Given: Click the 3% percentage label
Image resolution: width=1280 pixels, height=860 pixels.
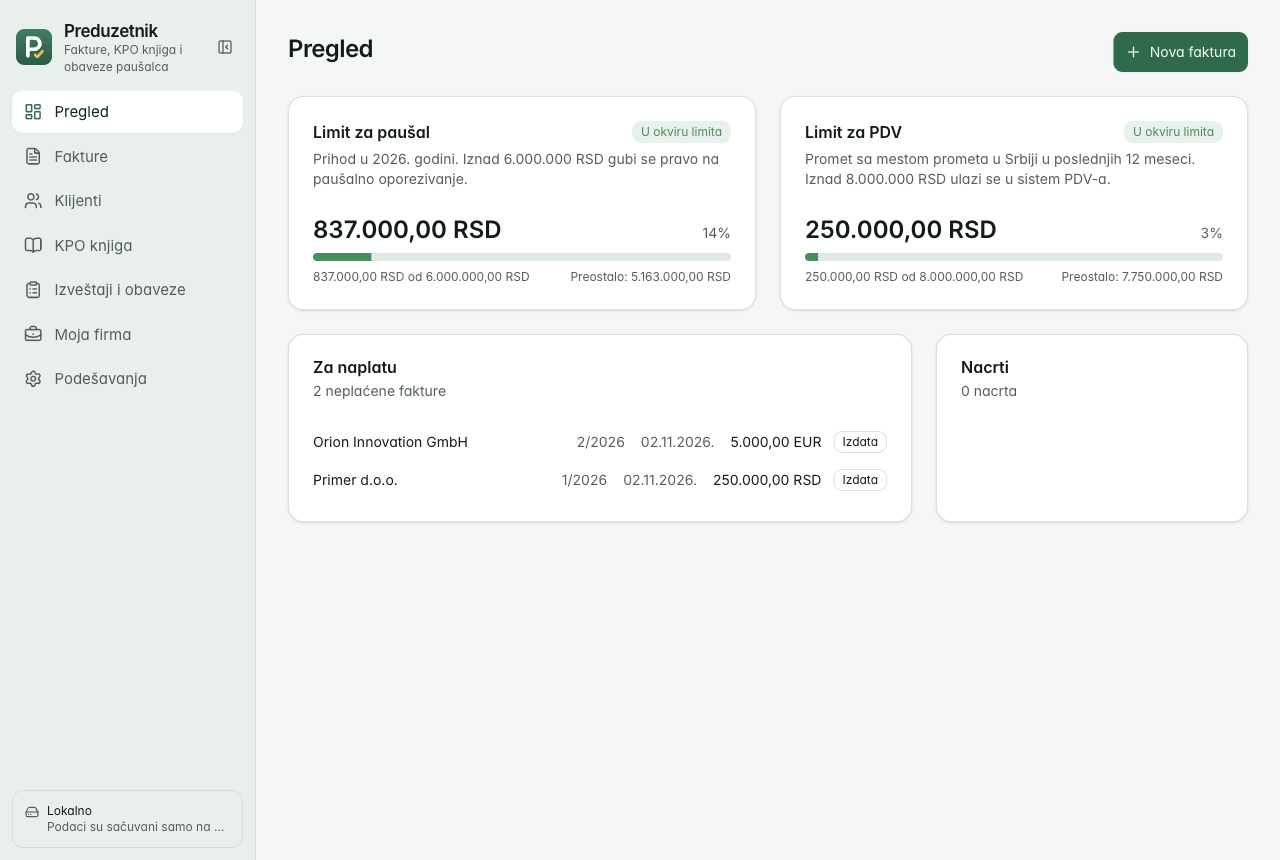Looking at the screenshot, I should [1212, 233].
